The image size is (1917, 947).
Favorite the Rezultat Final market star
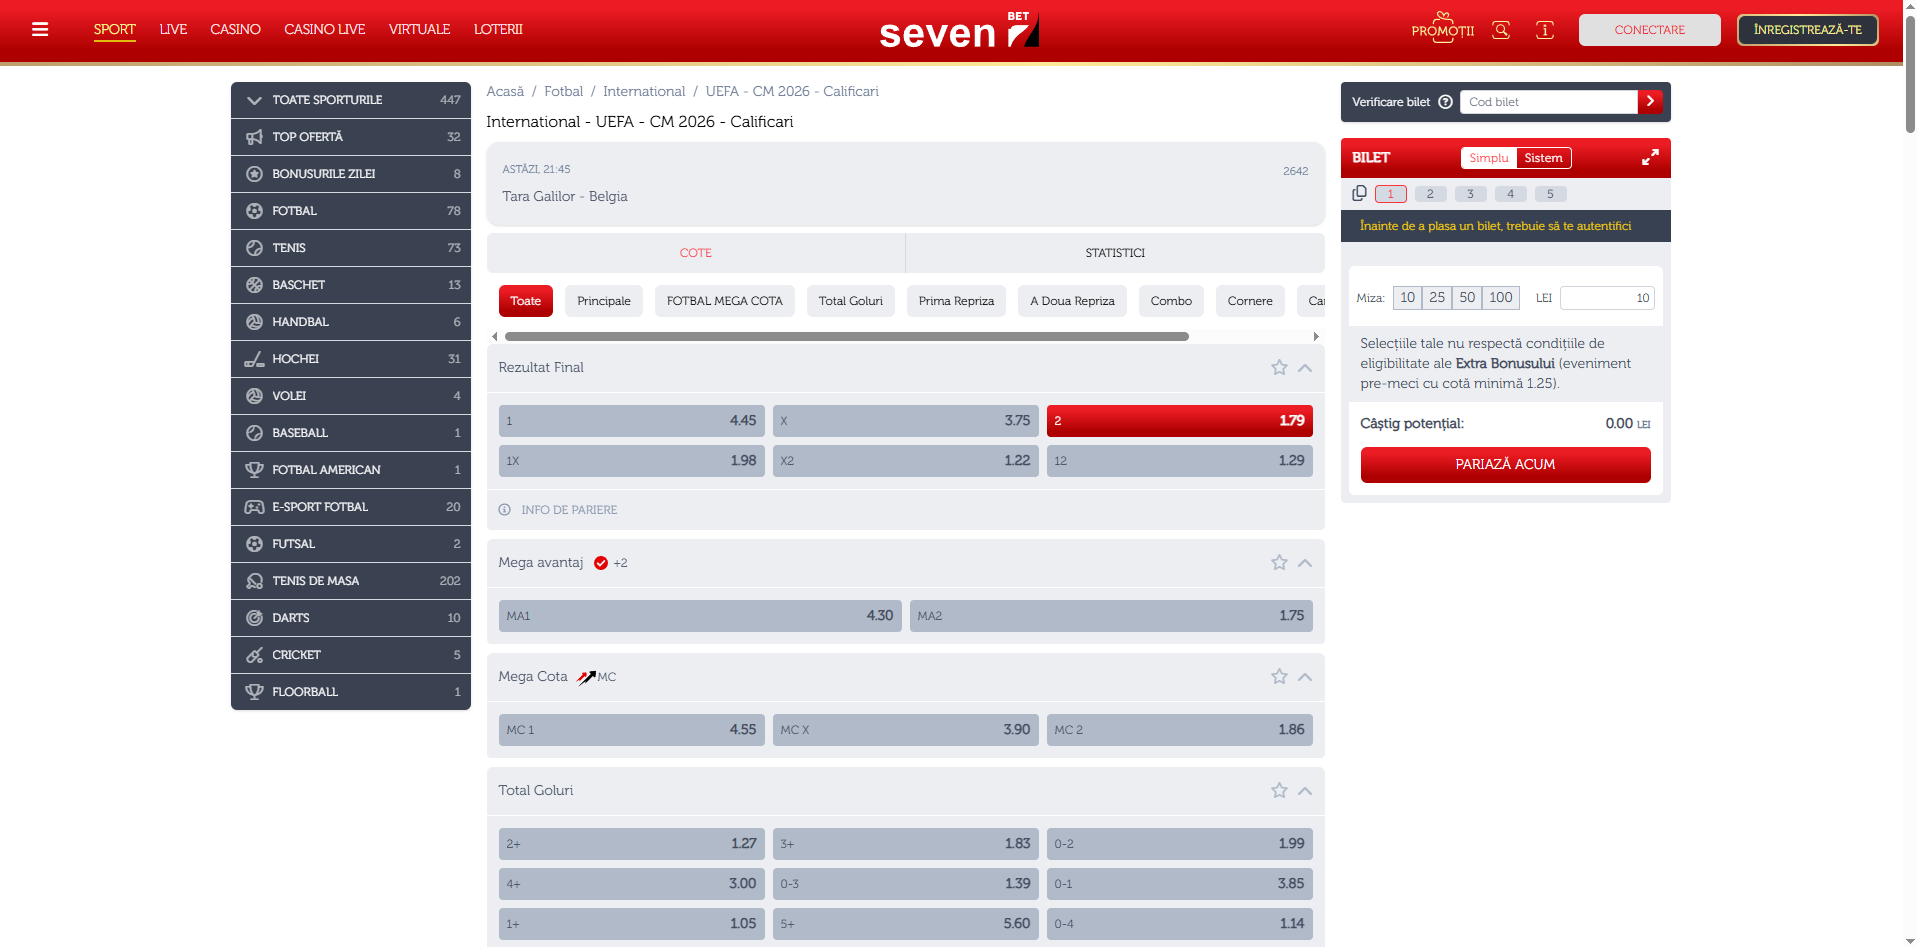pos(1278,368)
